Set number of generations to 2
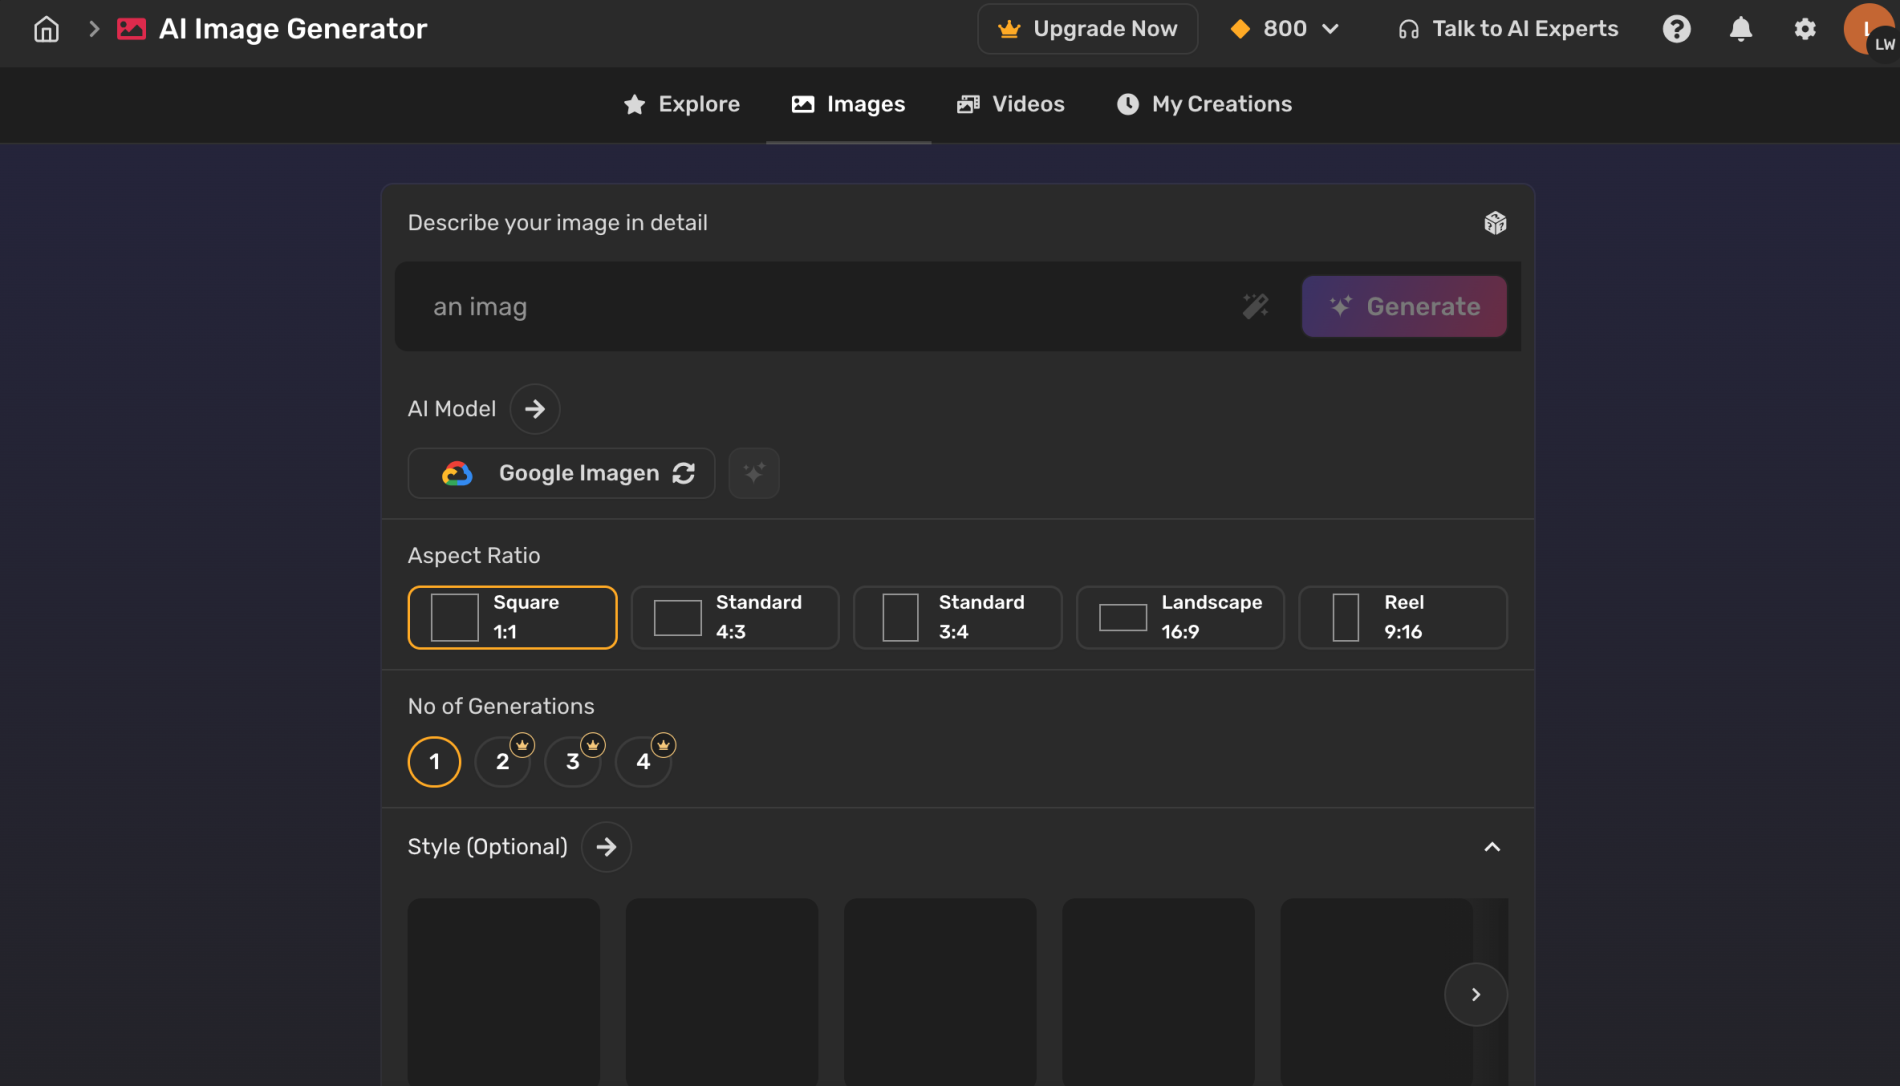 tap(502, 762)
